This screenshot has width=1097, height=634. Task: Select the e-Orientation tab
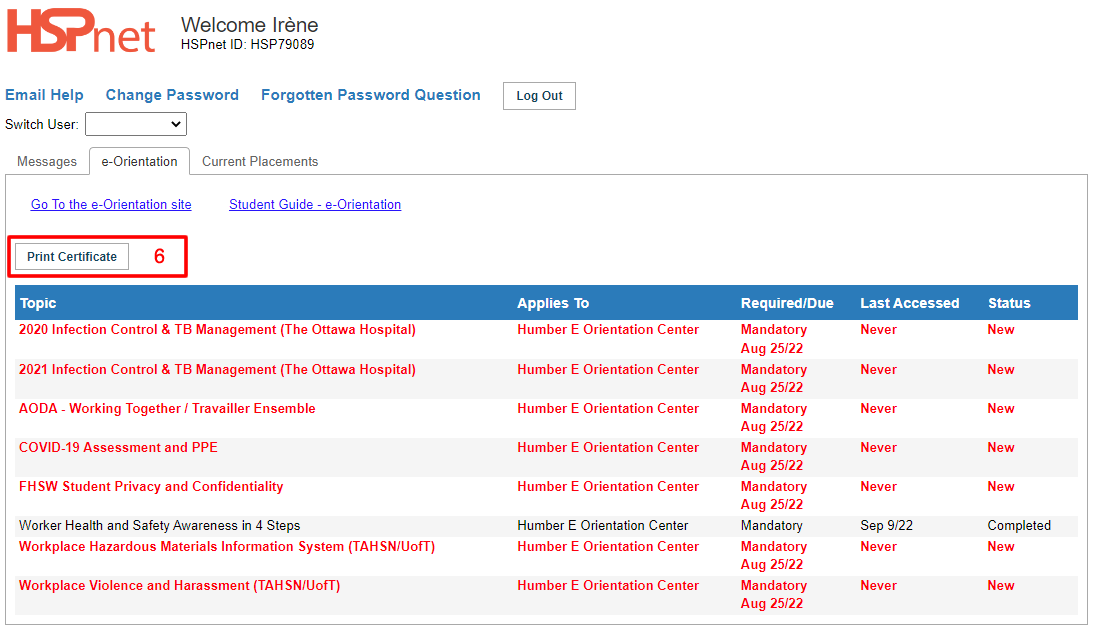click(x=139, y=162)
